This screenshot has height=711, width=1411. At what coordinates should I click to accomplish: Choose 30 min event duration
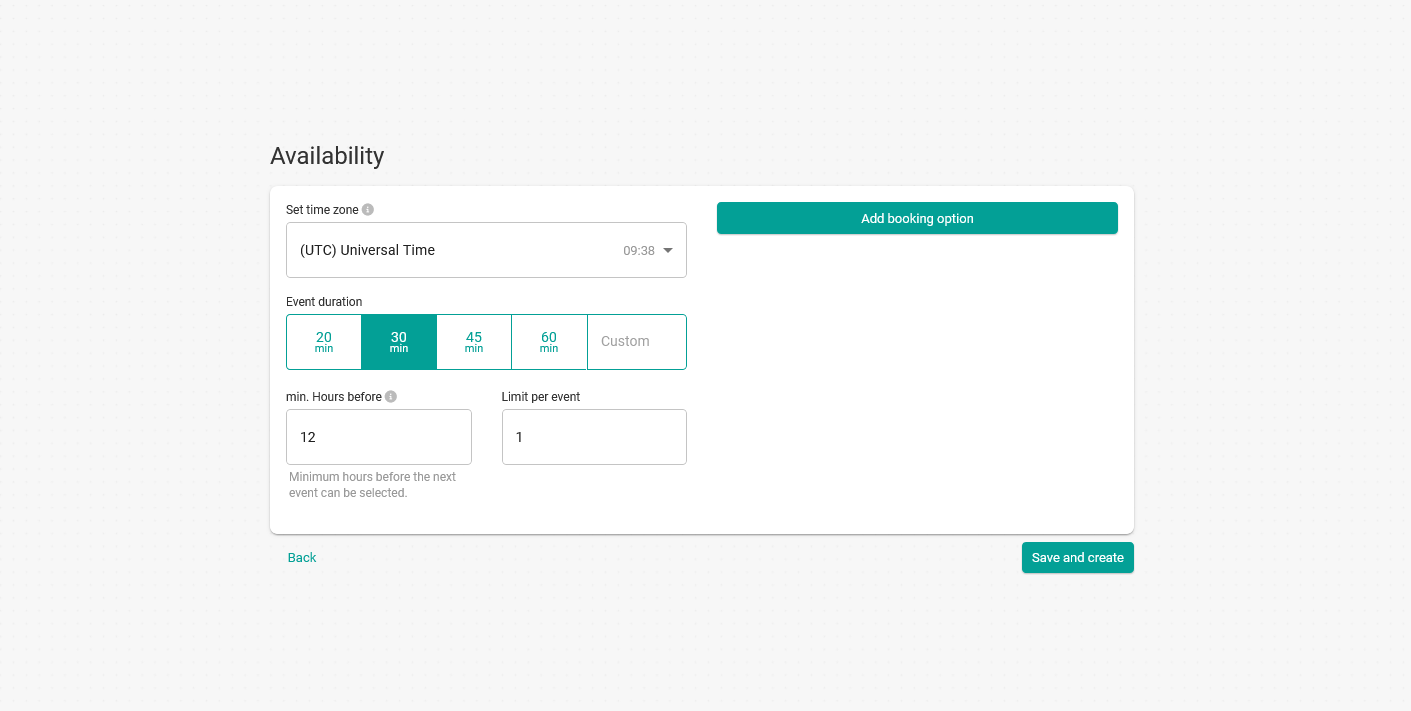point(399,342)
